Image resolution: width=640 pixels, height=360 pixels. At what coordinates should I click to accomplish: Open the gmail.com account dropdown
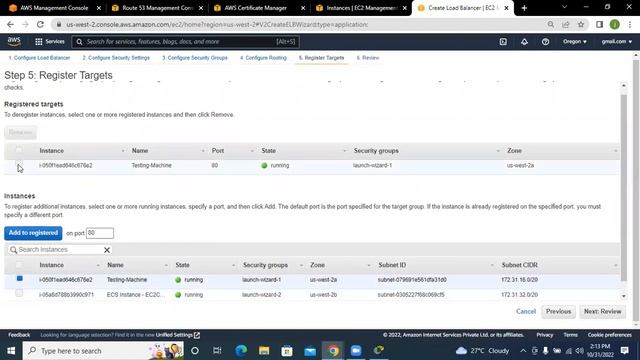click(616, 42)
